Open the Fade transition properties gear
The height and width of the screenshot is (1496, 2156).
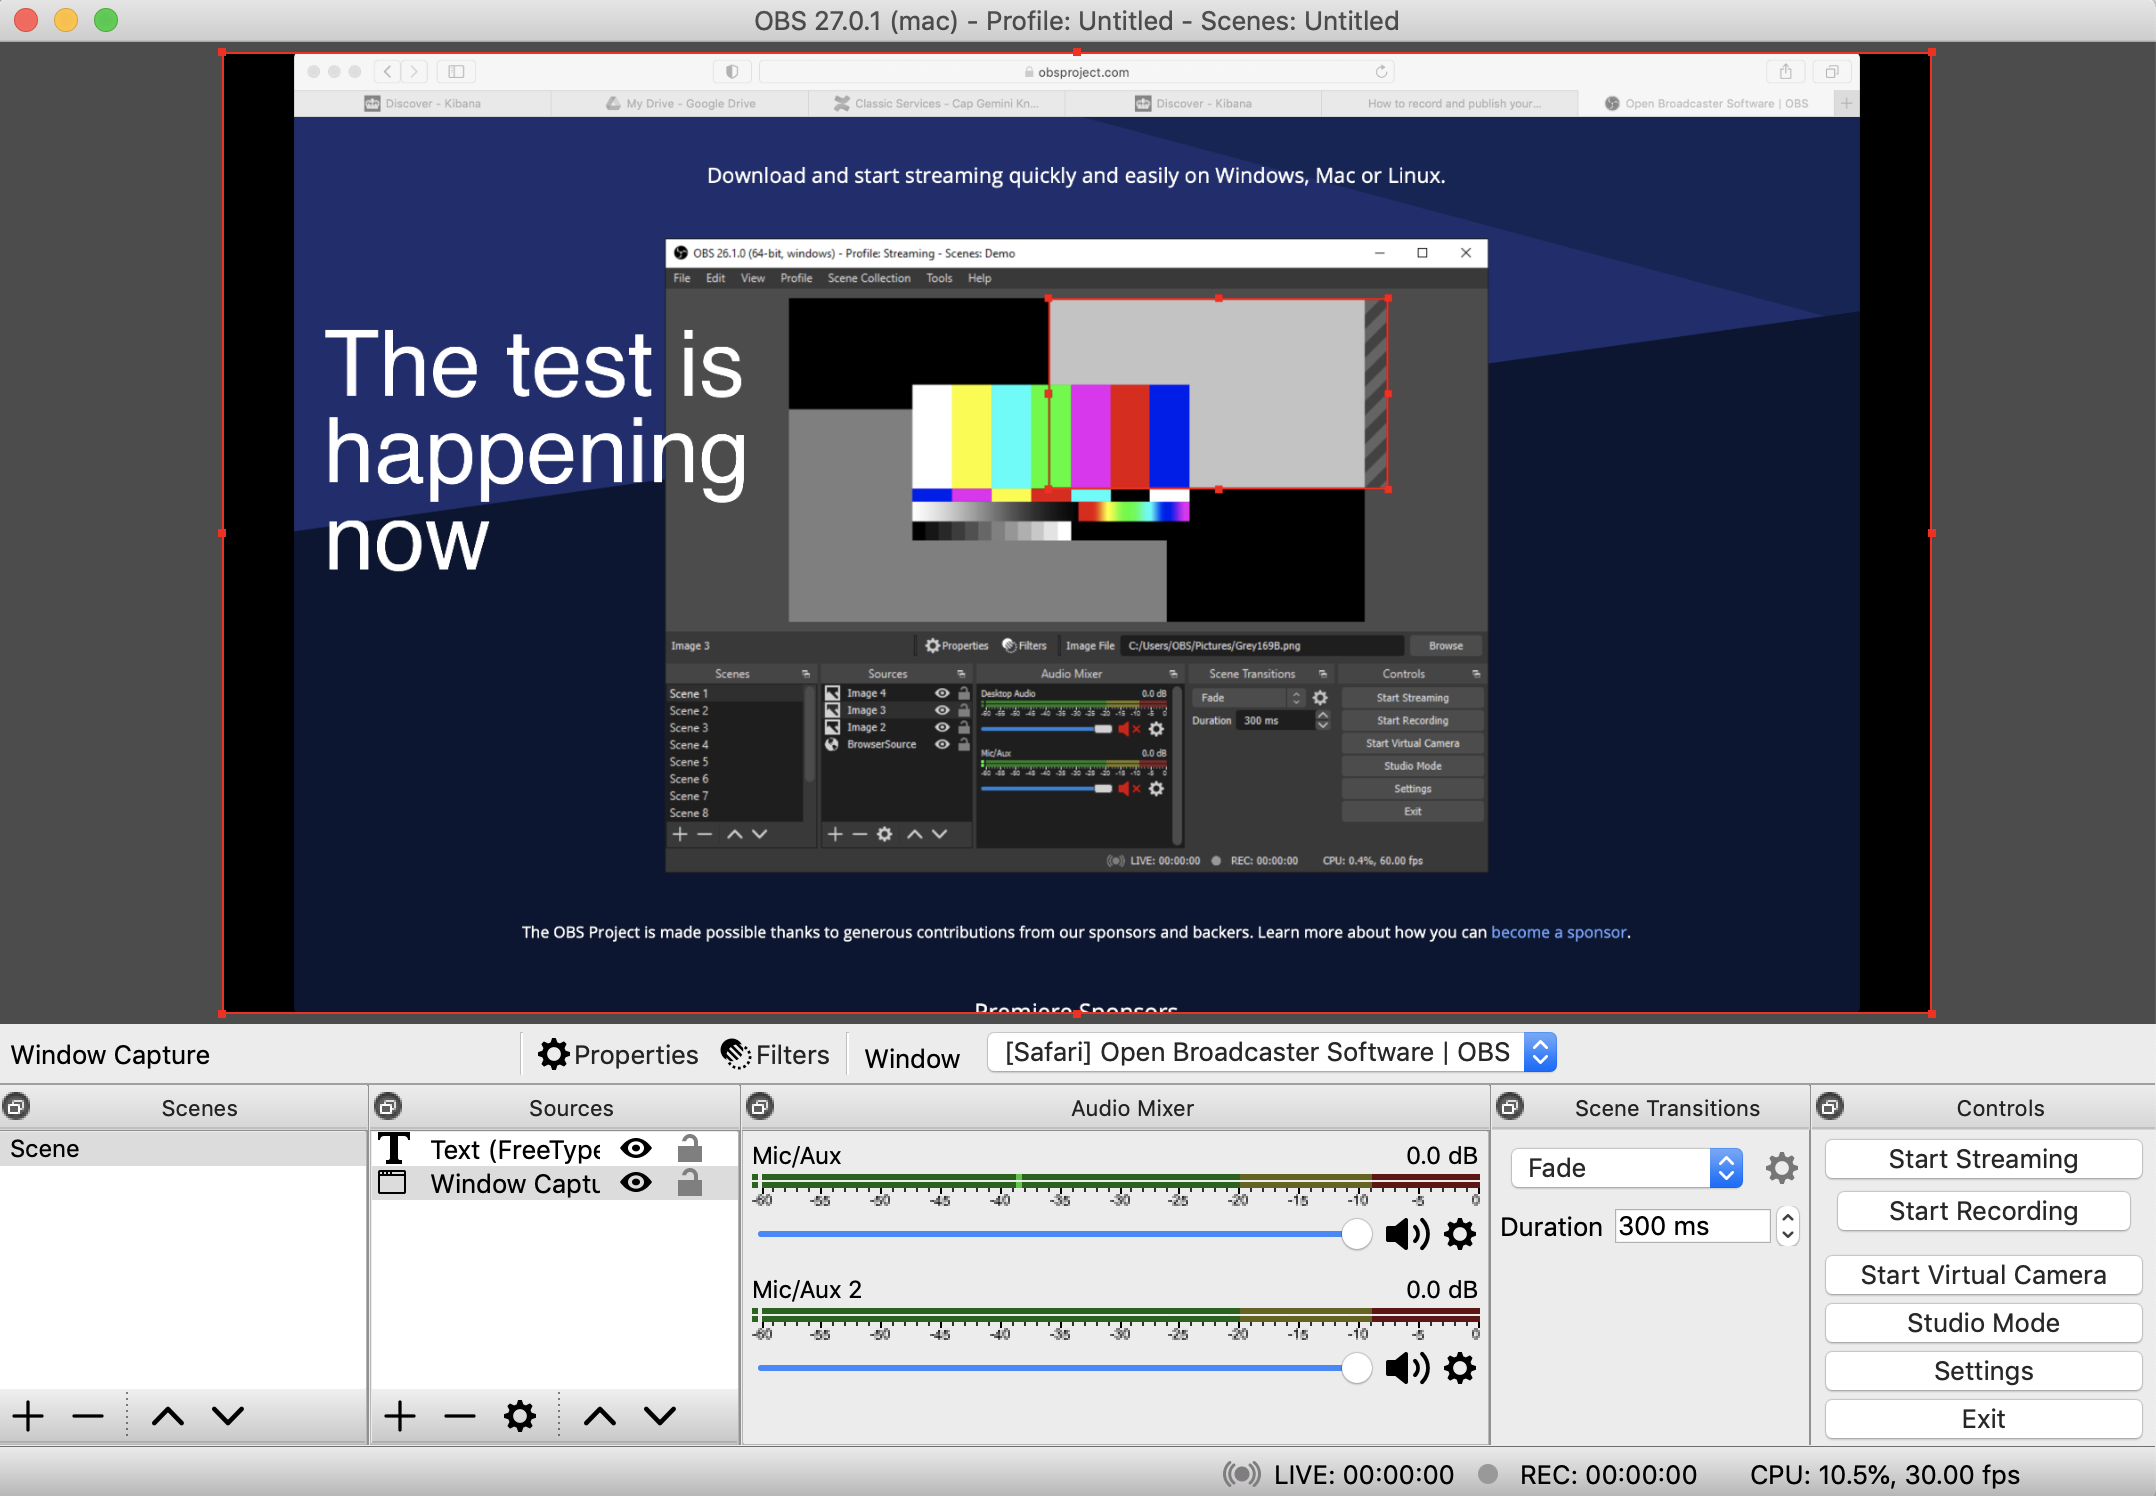tap(1781, 1168)
